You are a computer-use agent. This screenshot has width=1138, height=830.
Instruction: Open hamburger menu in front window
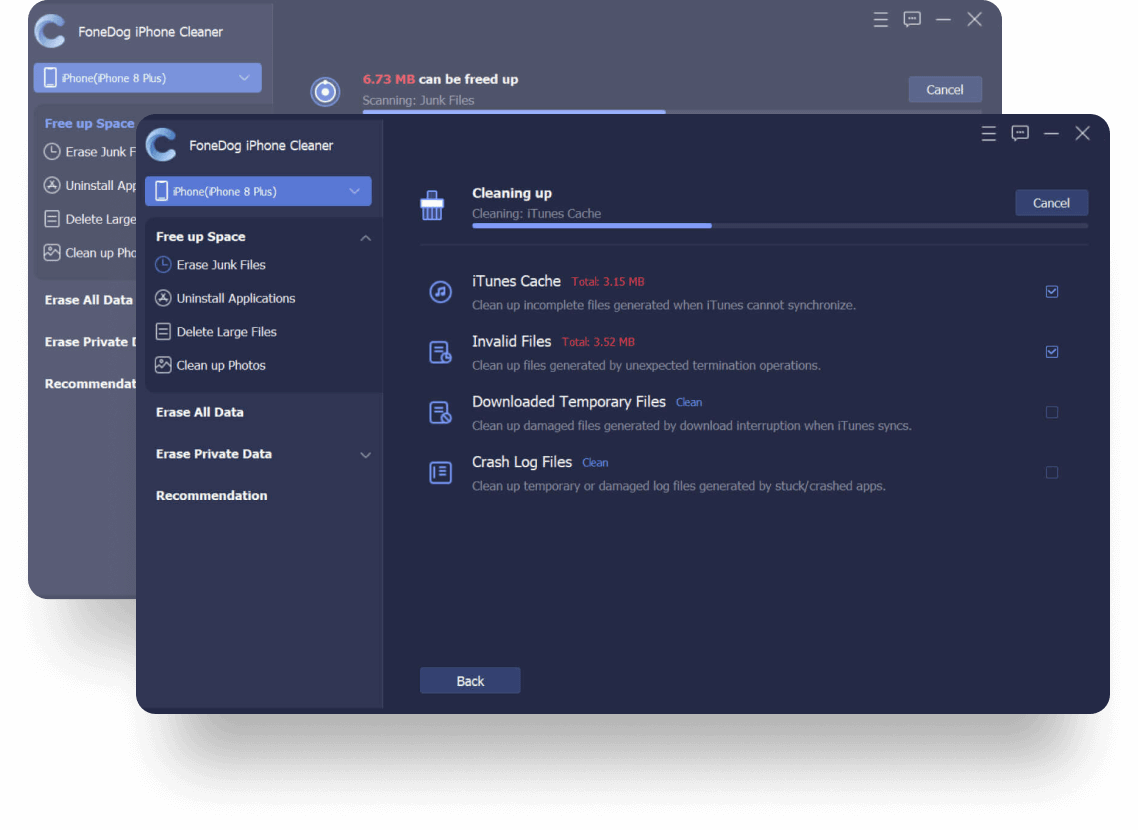pyautogui.click(x=988, y=133)
